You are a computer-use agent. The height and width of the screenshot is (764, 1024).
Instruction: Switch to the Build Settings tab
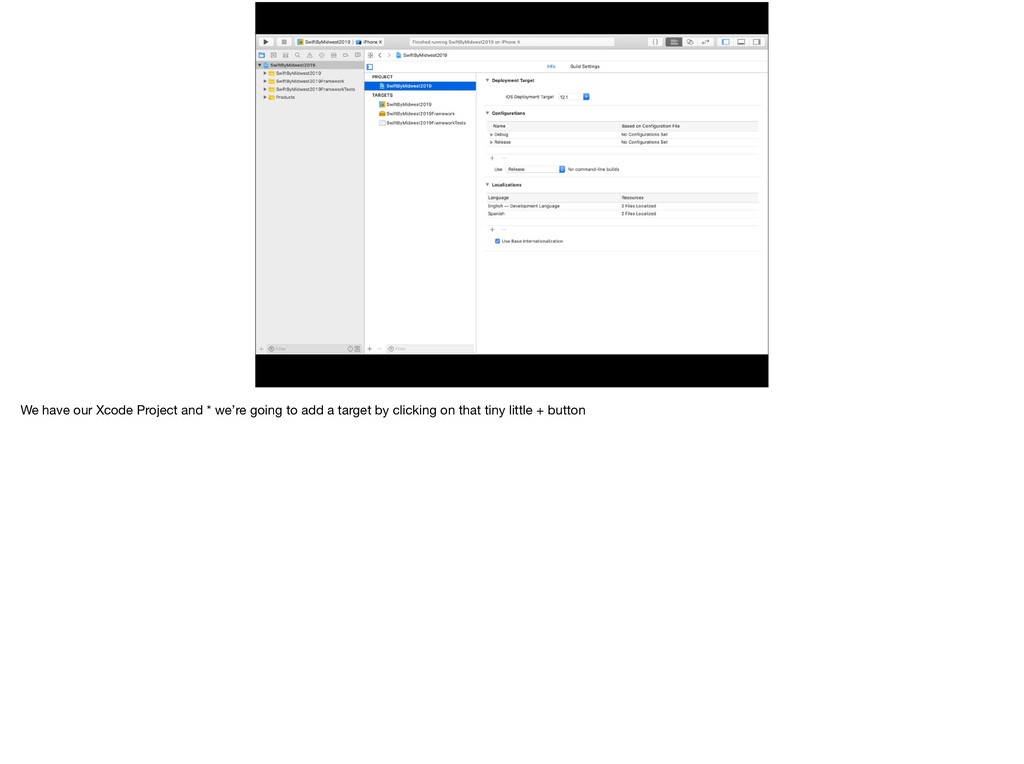[585, 67]
